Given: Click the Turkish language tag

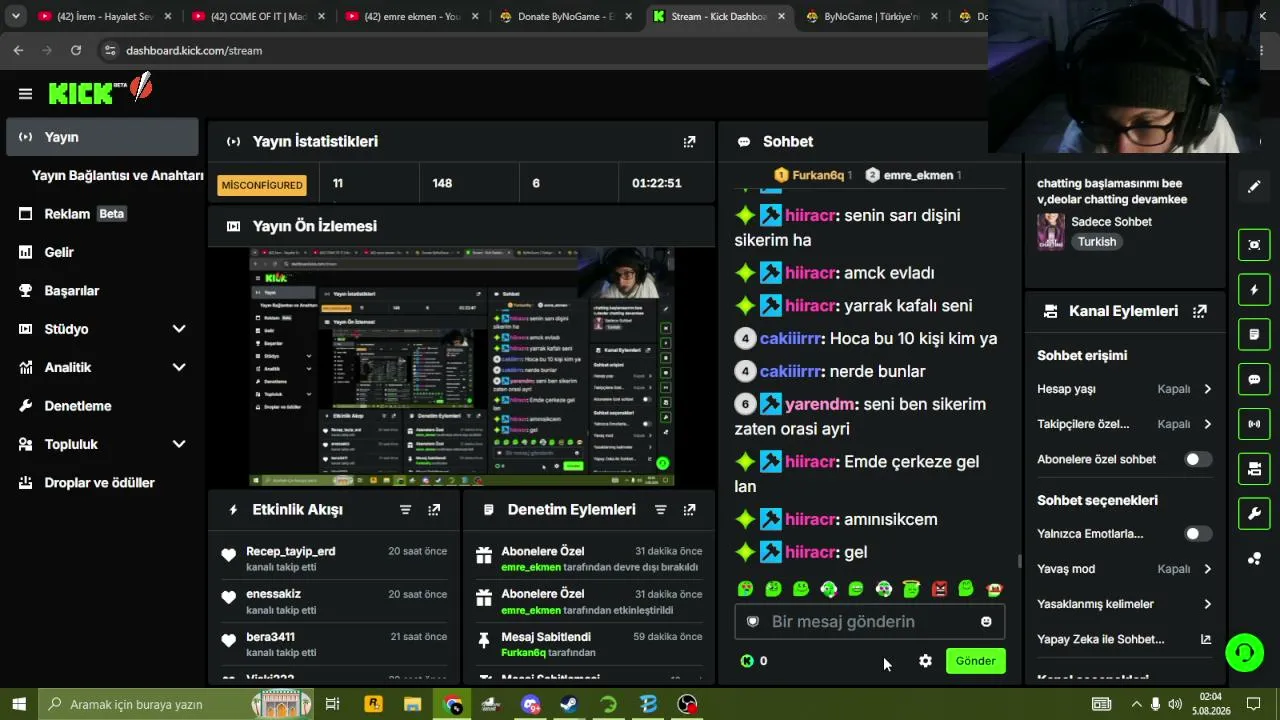Looking at the screenshot, I should 1097,242.
